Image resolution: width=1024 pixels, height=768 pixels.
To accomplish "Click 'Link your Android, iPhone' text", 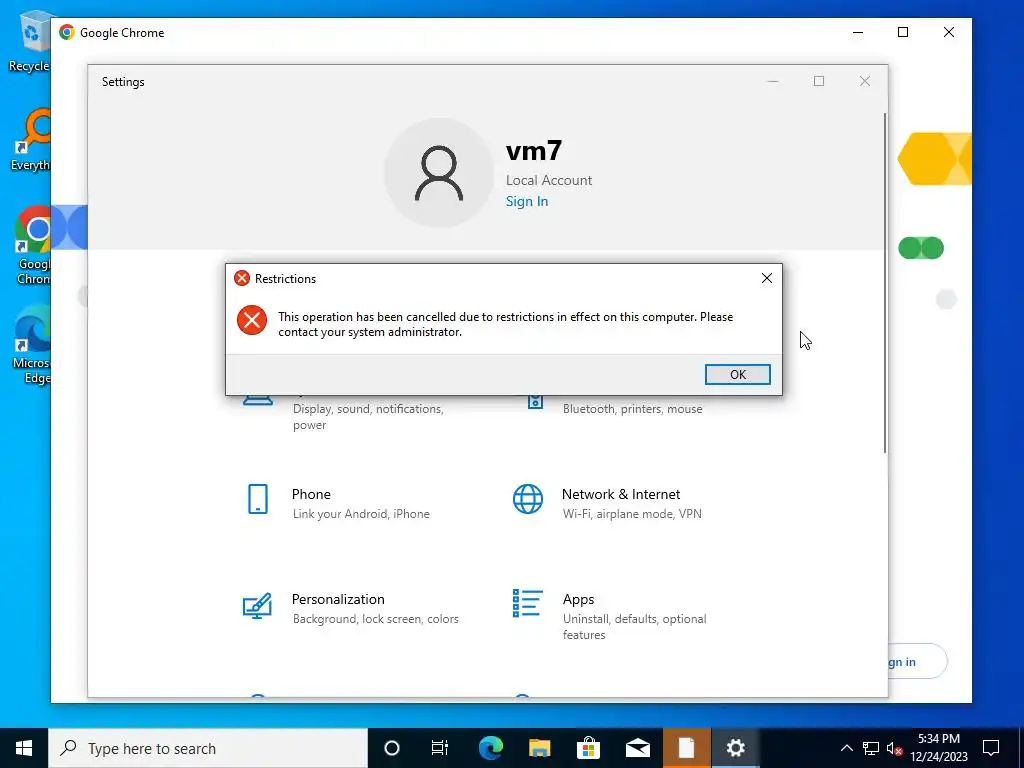I will [x=361, y=514].
